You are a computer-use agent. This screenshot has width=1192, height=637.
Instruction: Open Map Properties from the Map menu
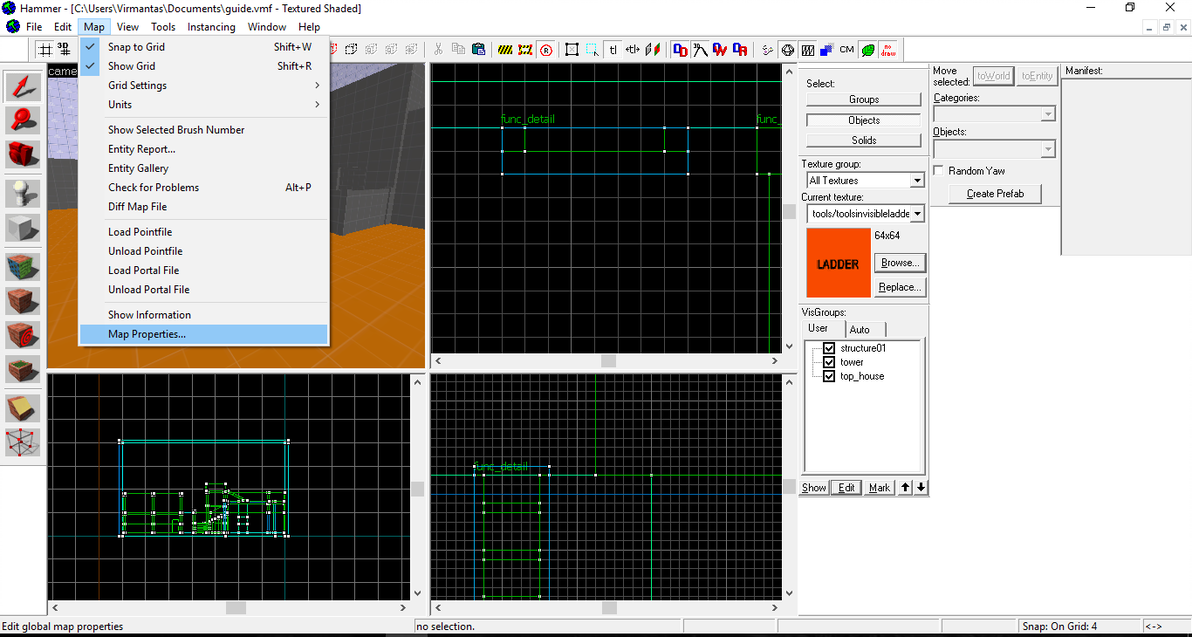click(147, 334)
